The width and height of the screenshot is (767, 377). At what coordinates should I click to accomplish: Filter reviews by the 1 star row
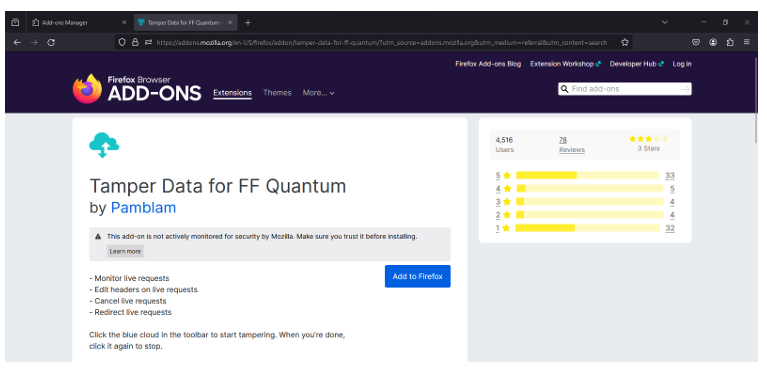click(585, 228)
